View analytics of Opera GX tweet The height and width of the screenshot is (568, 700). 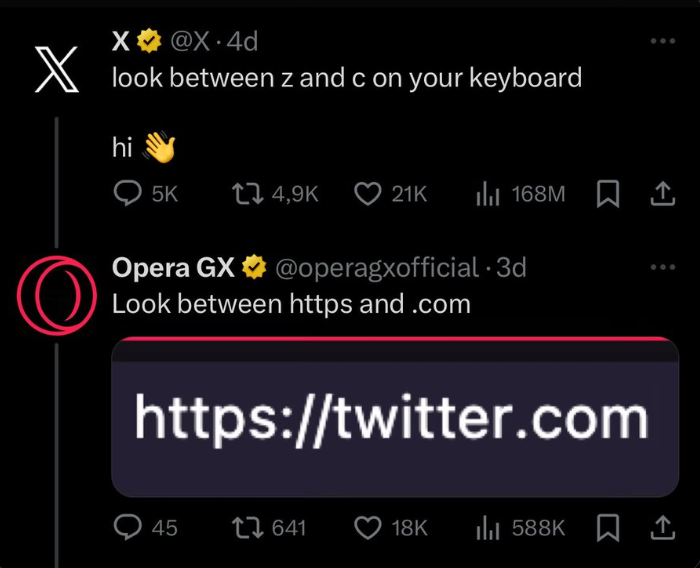(x=487, y=527)
